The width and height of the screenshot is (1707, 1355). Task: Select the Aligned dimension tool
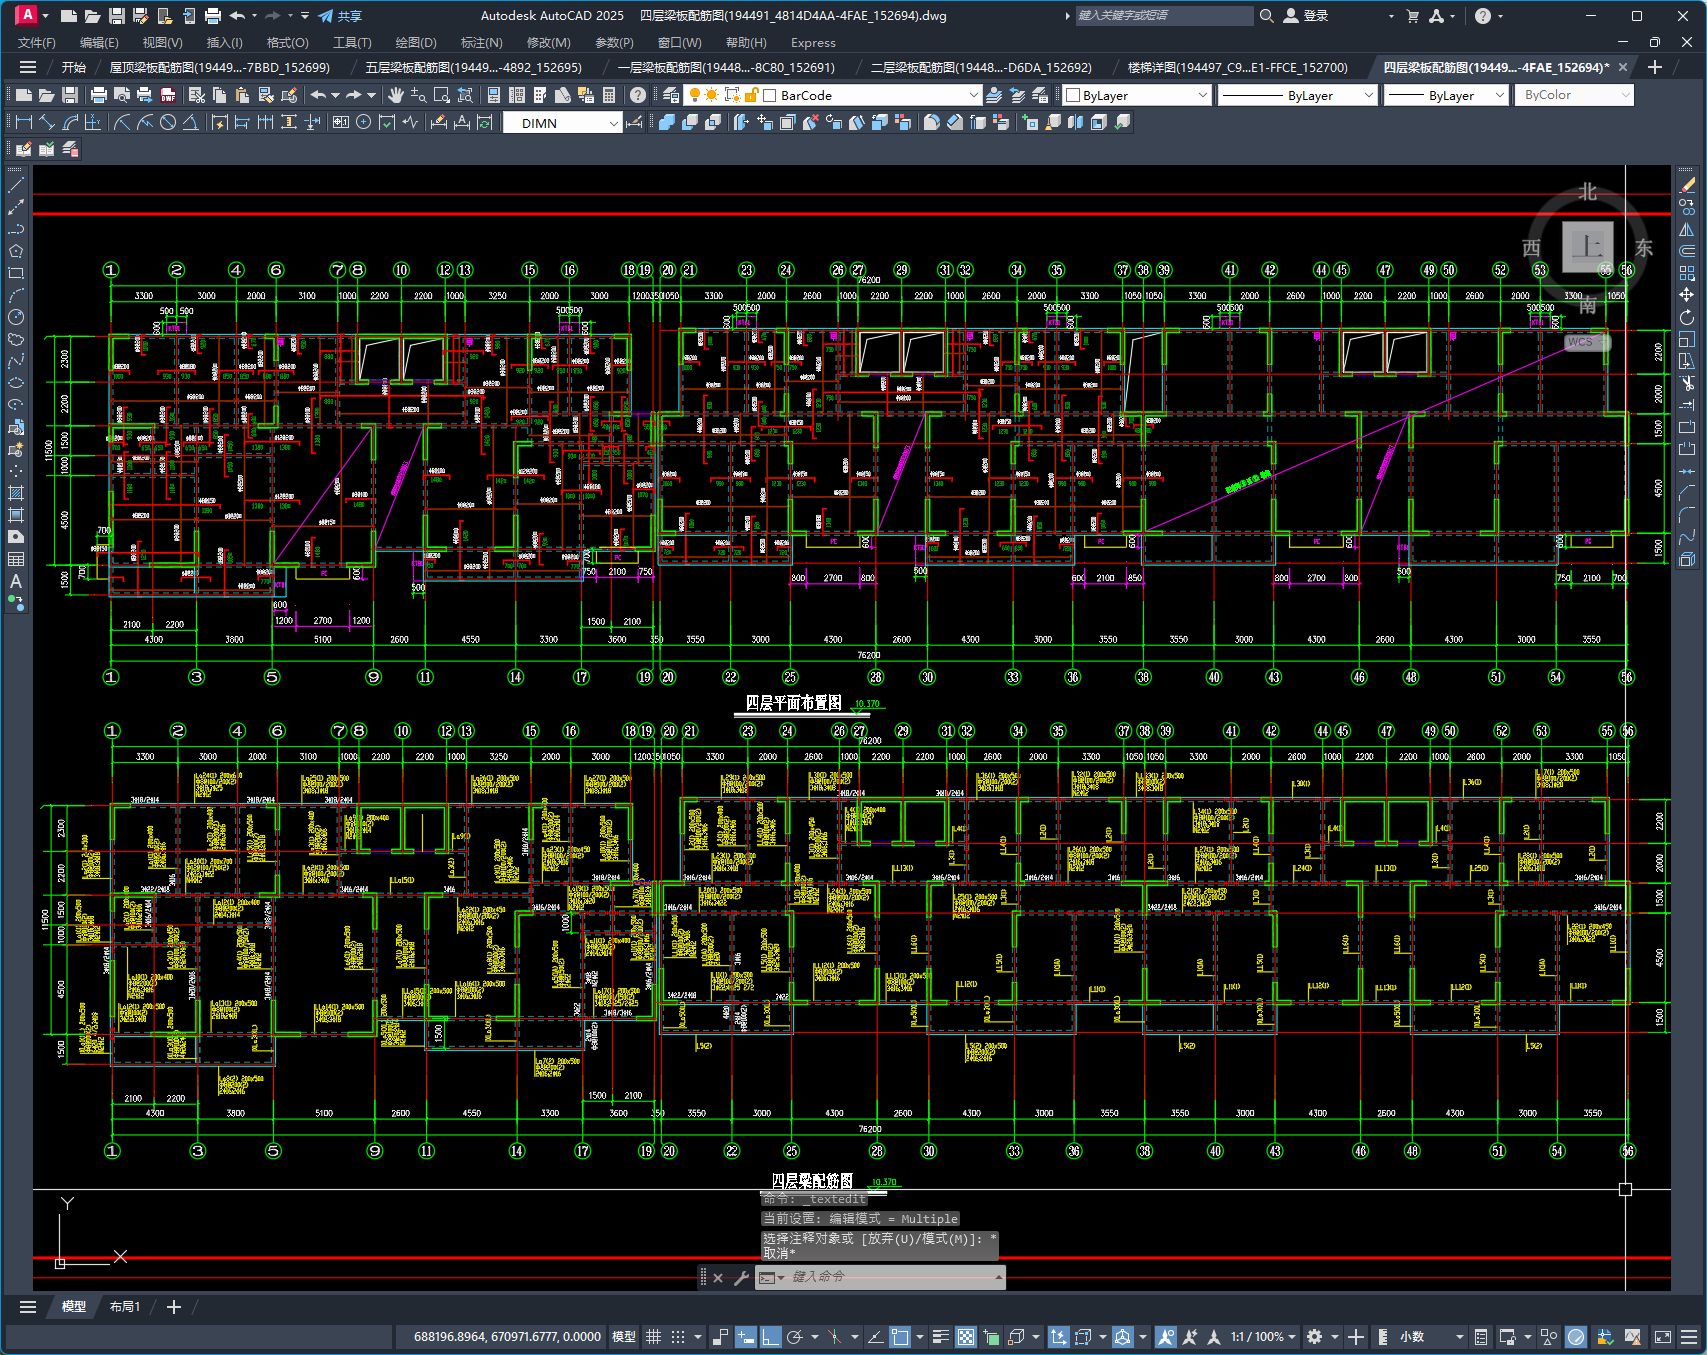point(47,122)
